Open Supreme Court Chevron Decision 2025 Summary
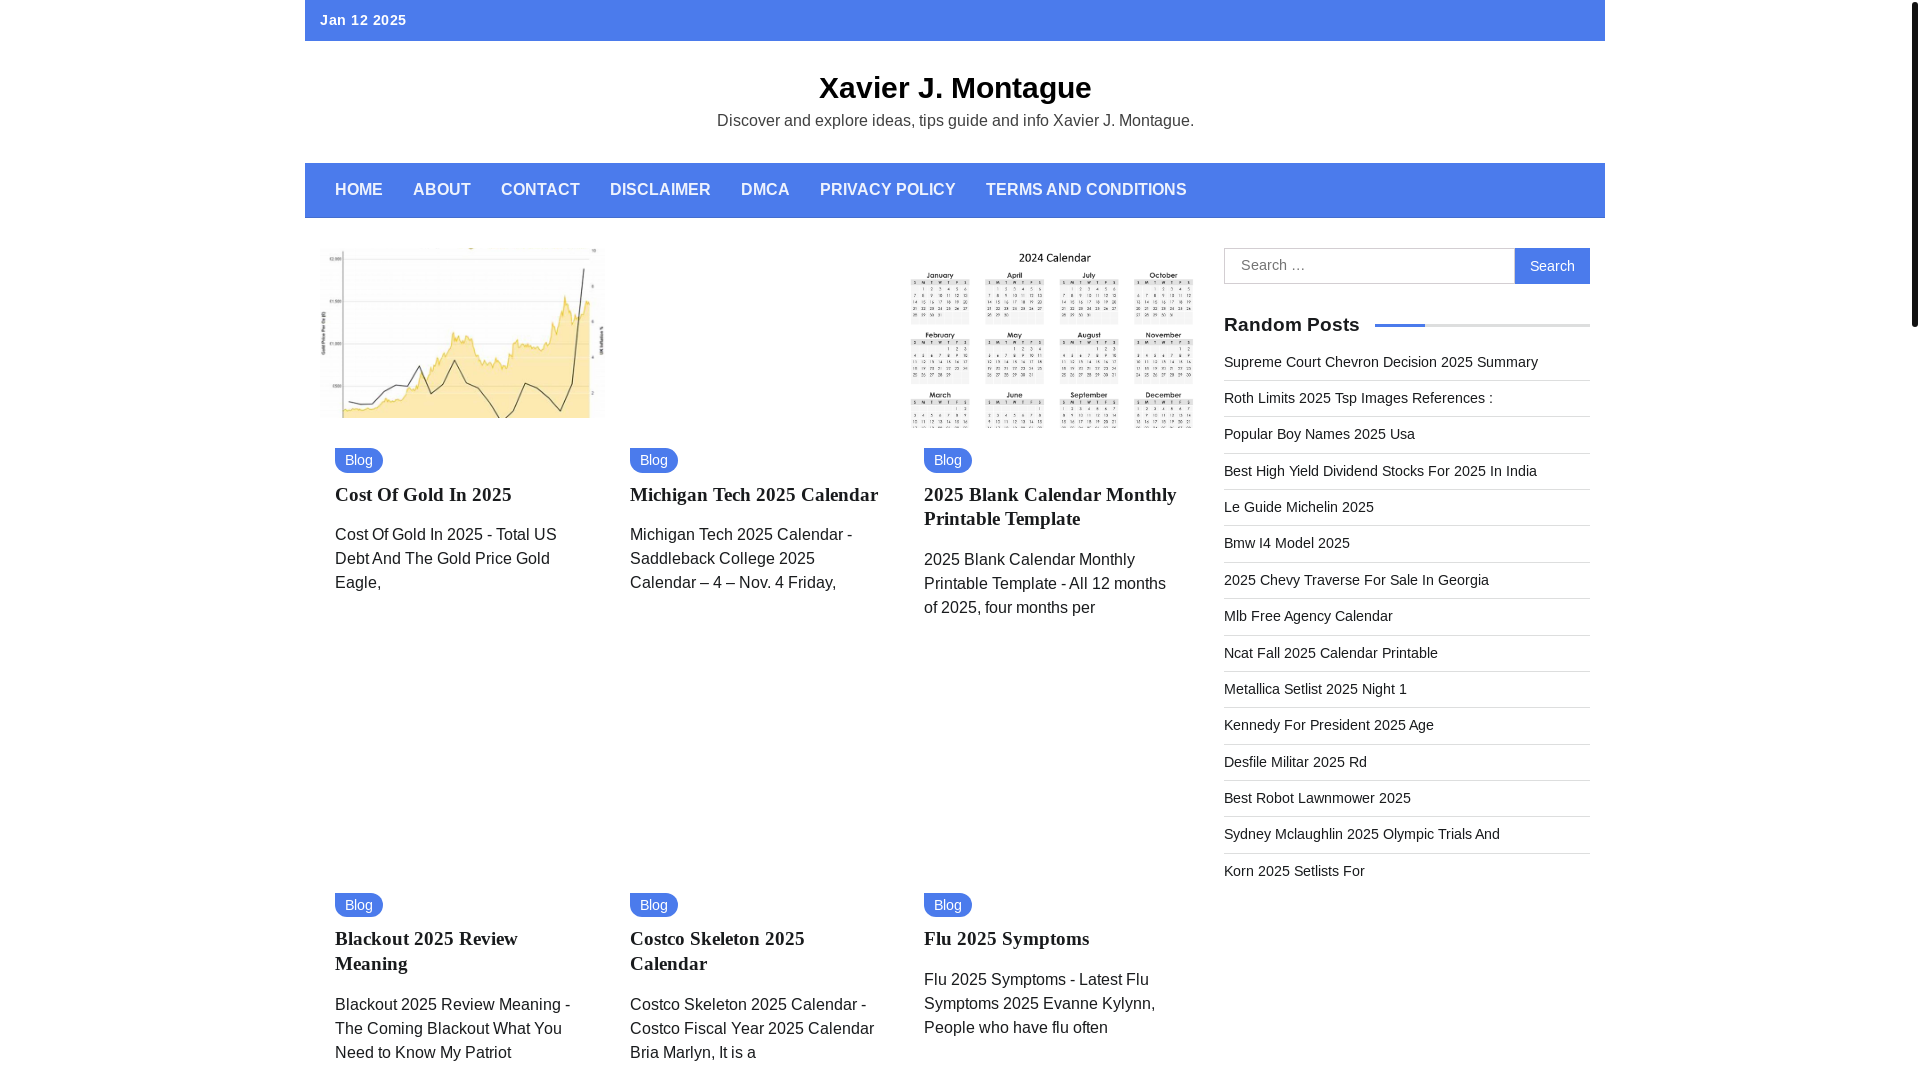The image size is (1920, 1080). pyautogui.click(x=1381, y=362)
